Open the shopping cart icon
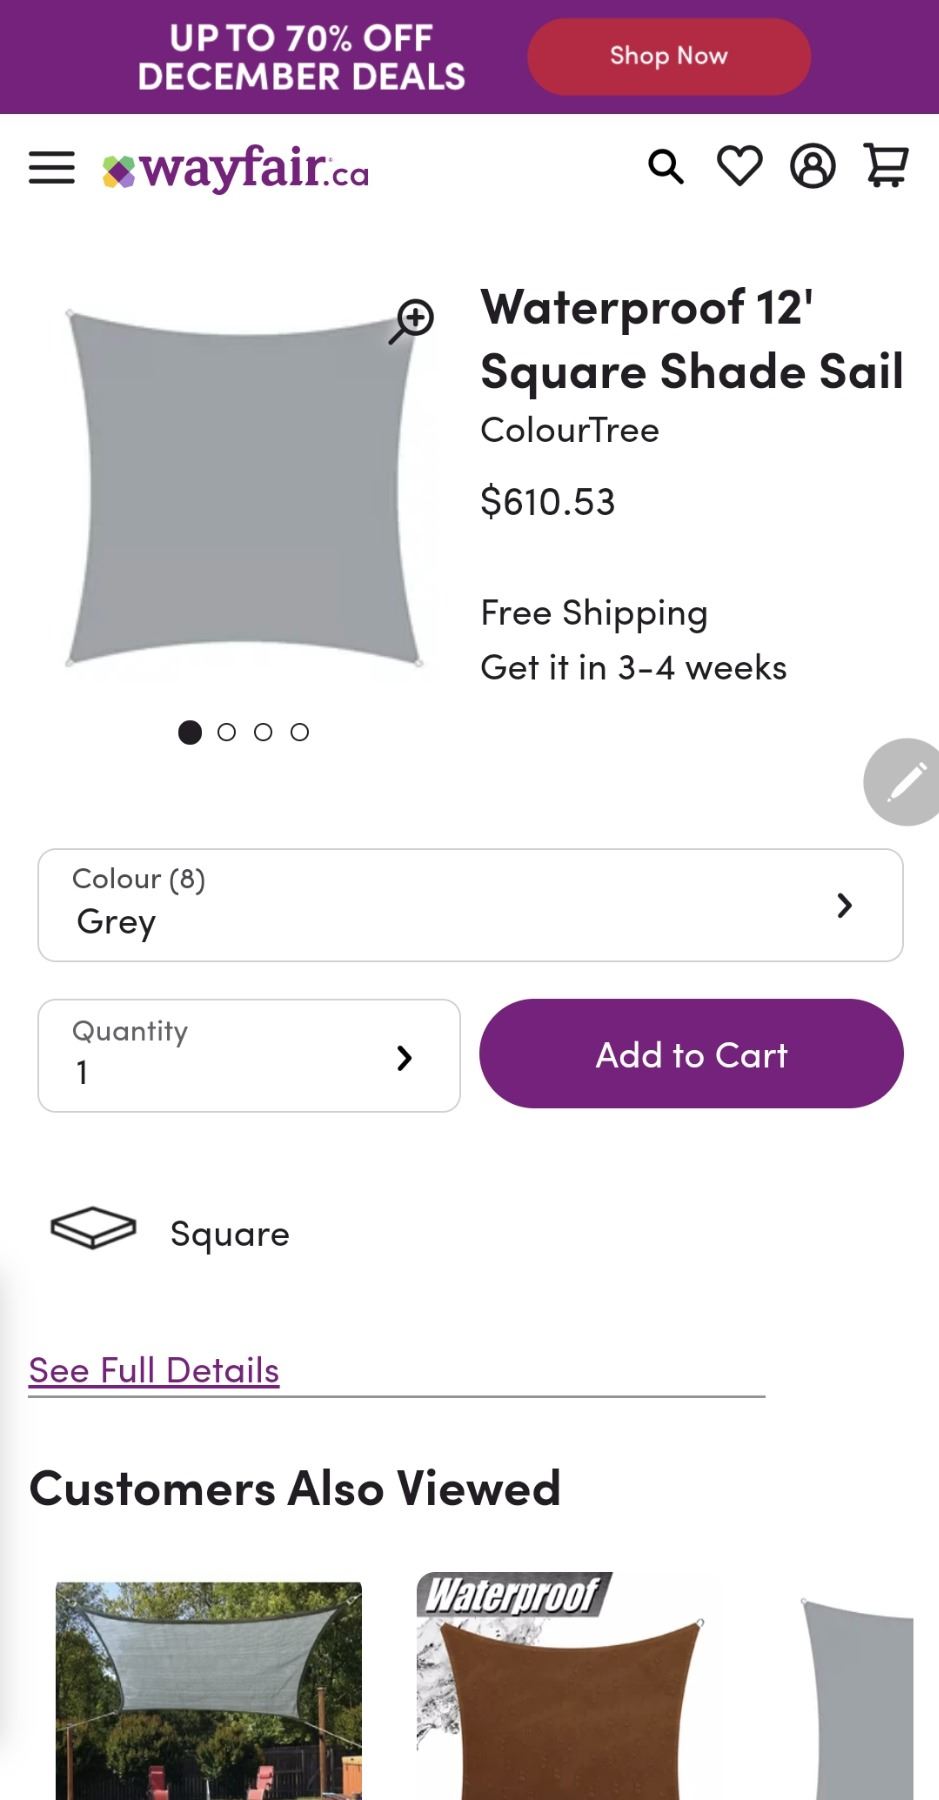Screen dimensions: 939x1800 886,166
